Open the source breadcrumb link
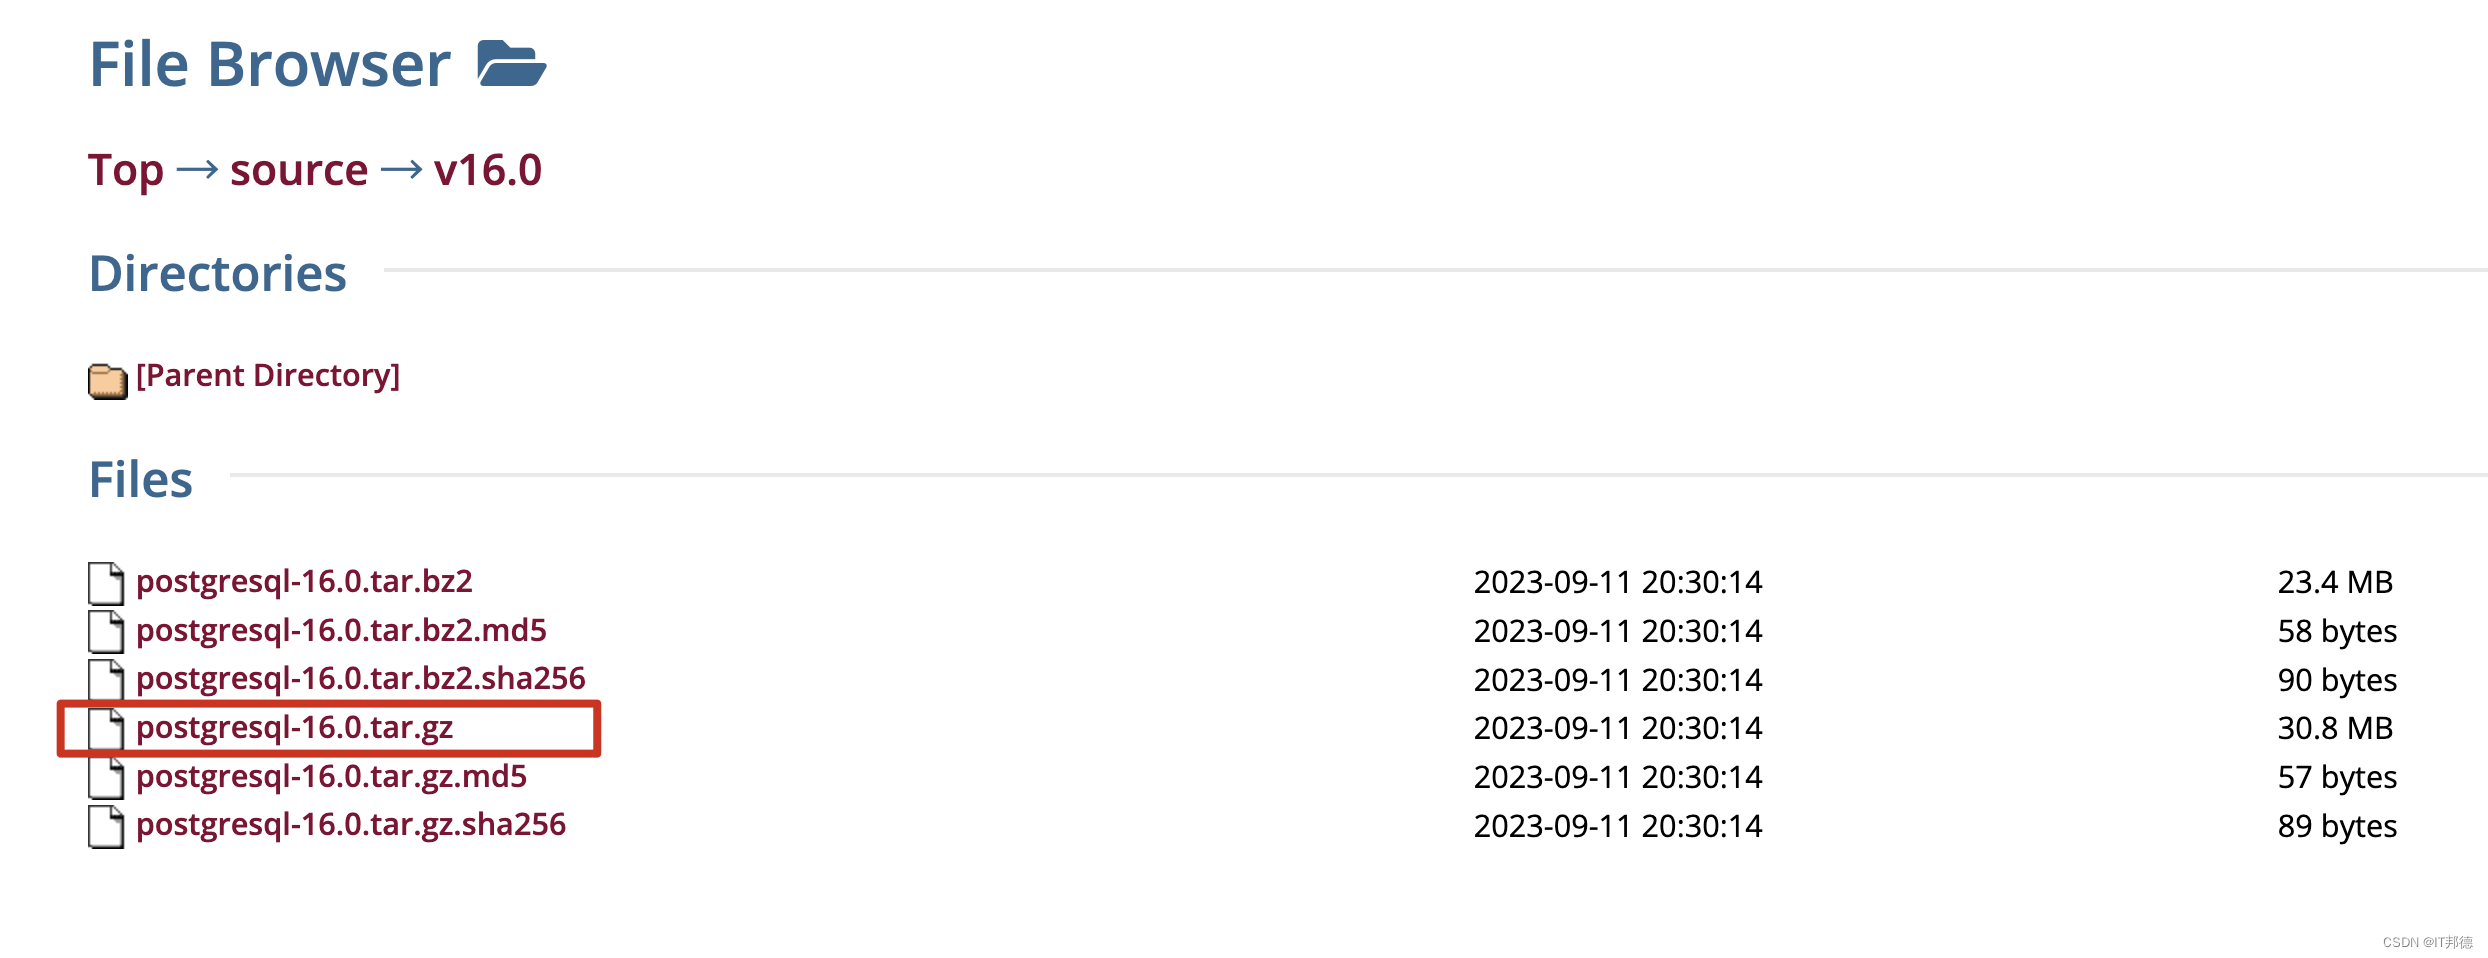 click(297, 170)
